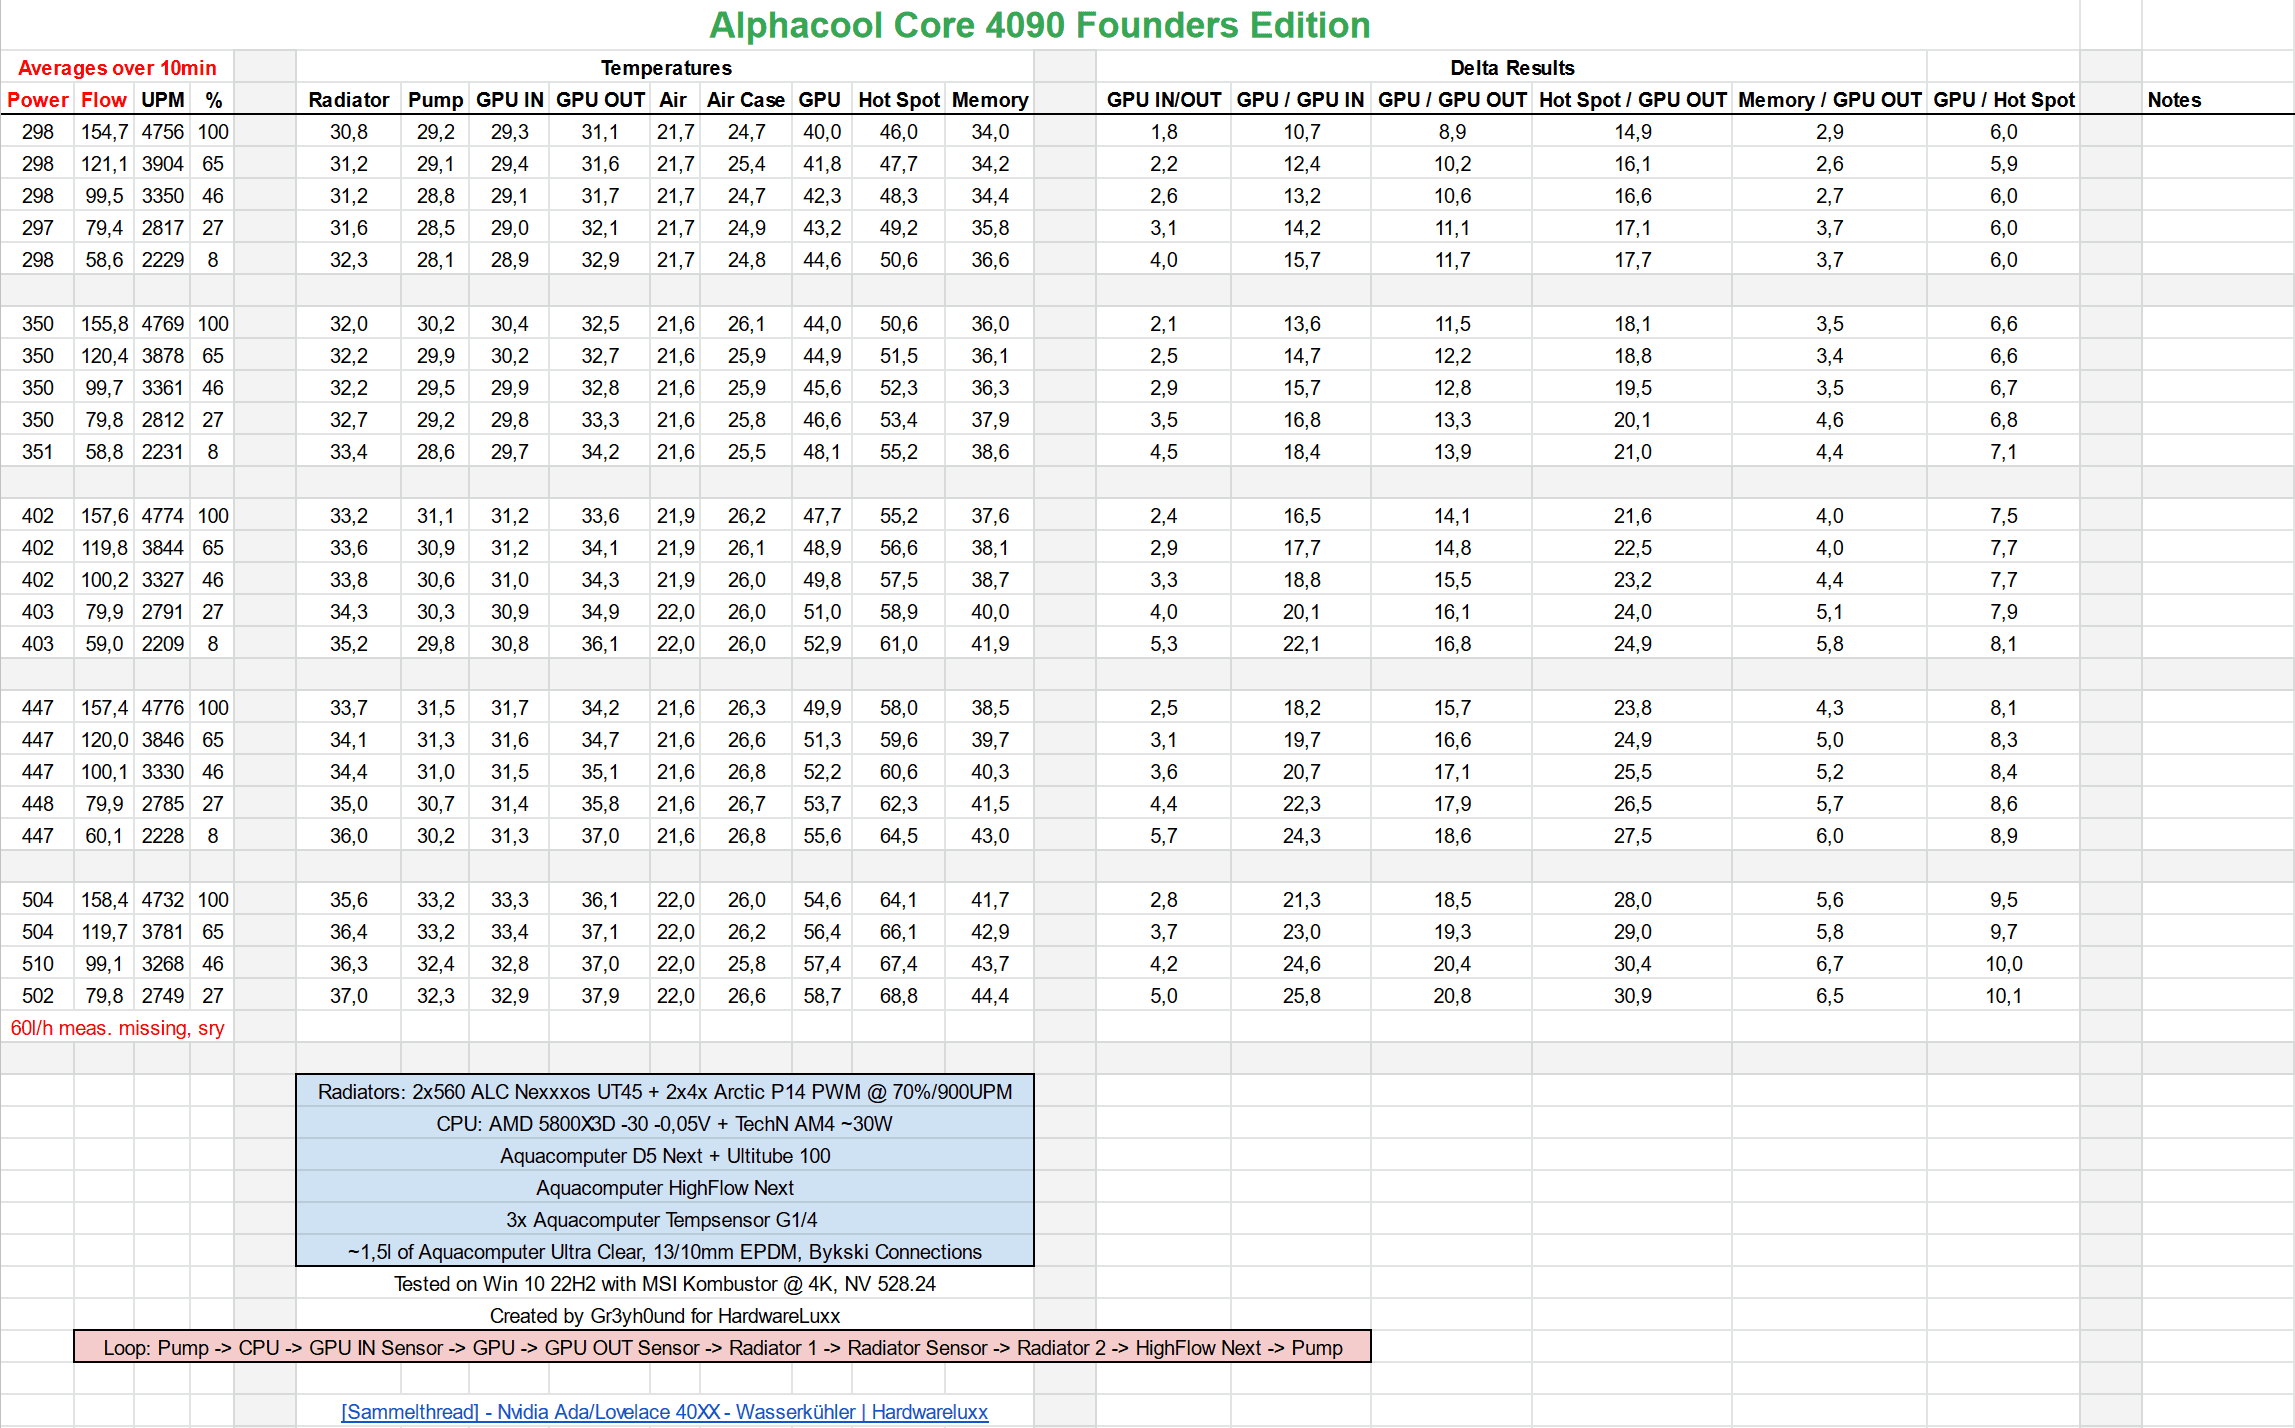Select the power value '448'
The width and height of the screenshot is (2295, 1428).
click(x=38, y=804)
